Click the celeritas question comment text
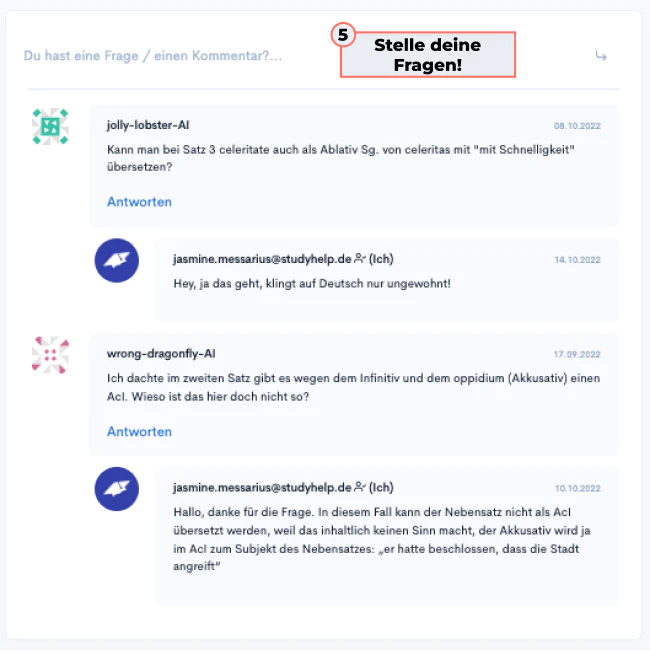Screen dimensions: 650x651 click(341, 158)
